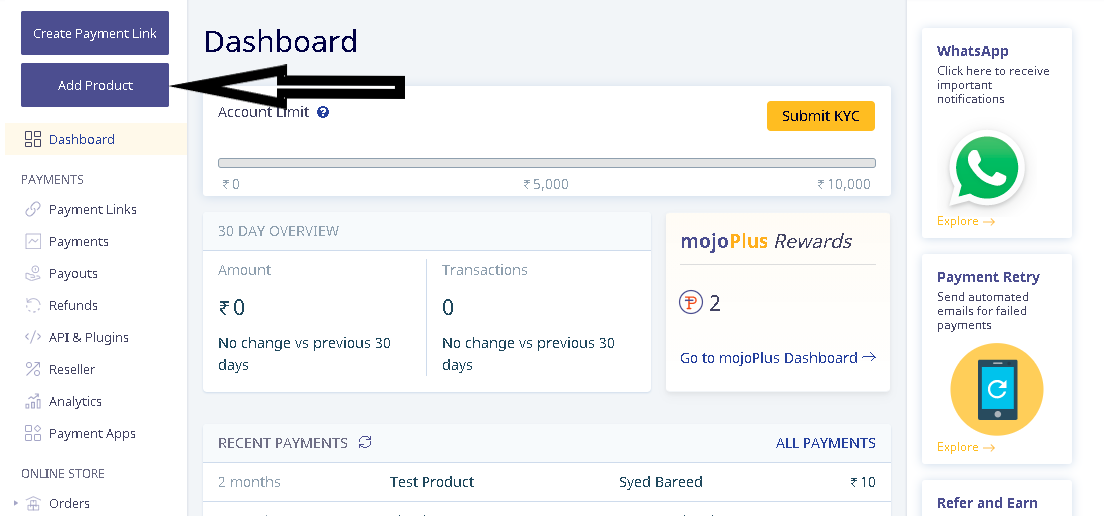The height and width of the screenshot is (516, 1104).
Task: Click the Payment Apps grid icon
Action: click(x=32, y=434)
